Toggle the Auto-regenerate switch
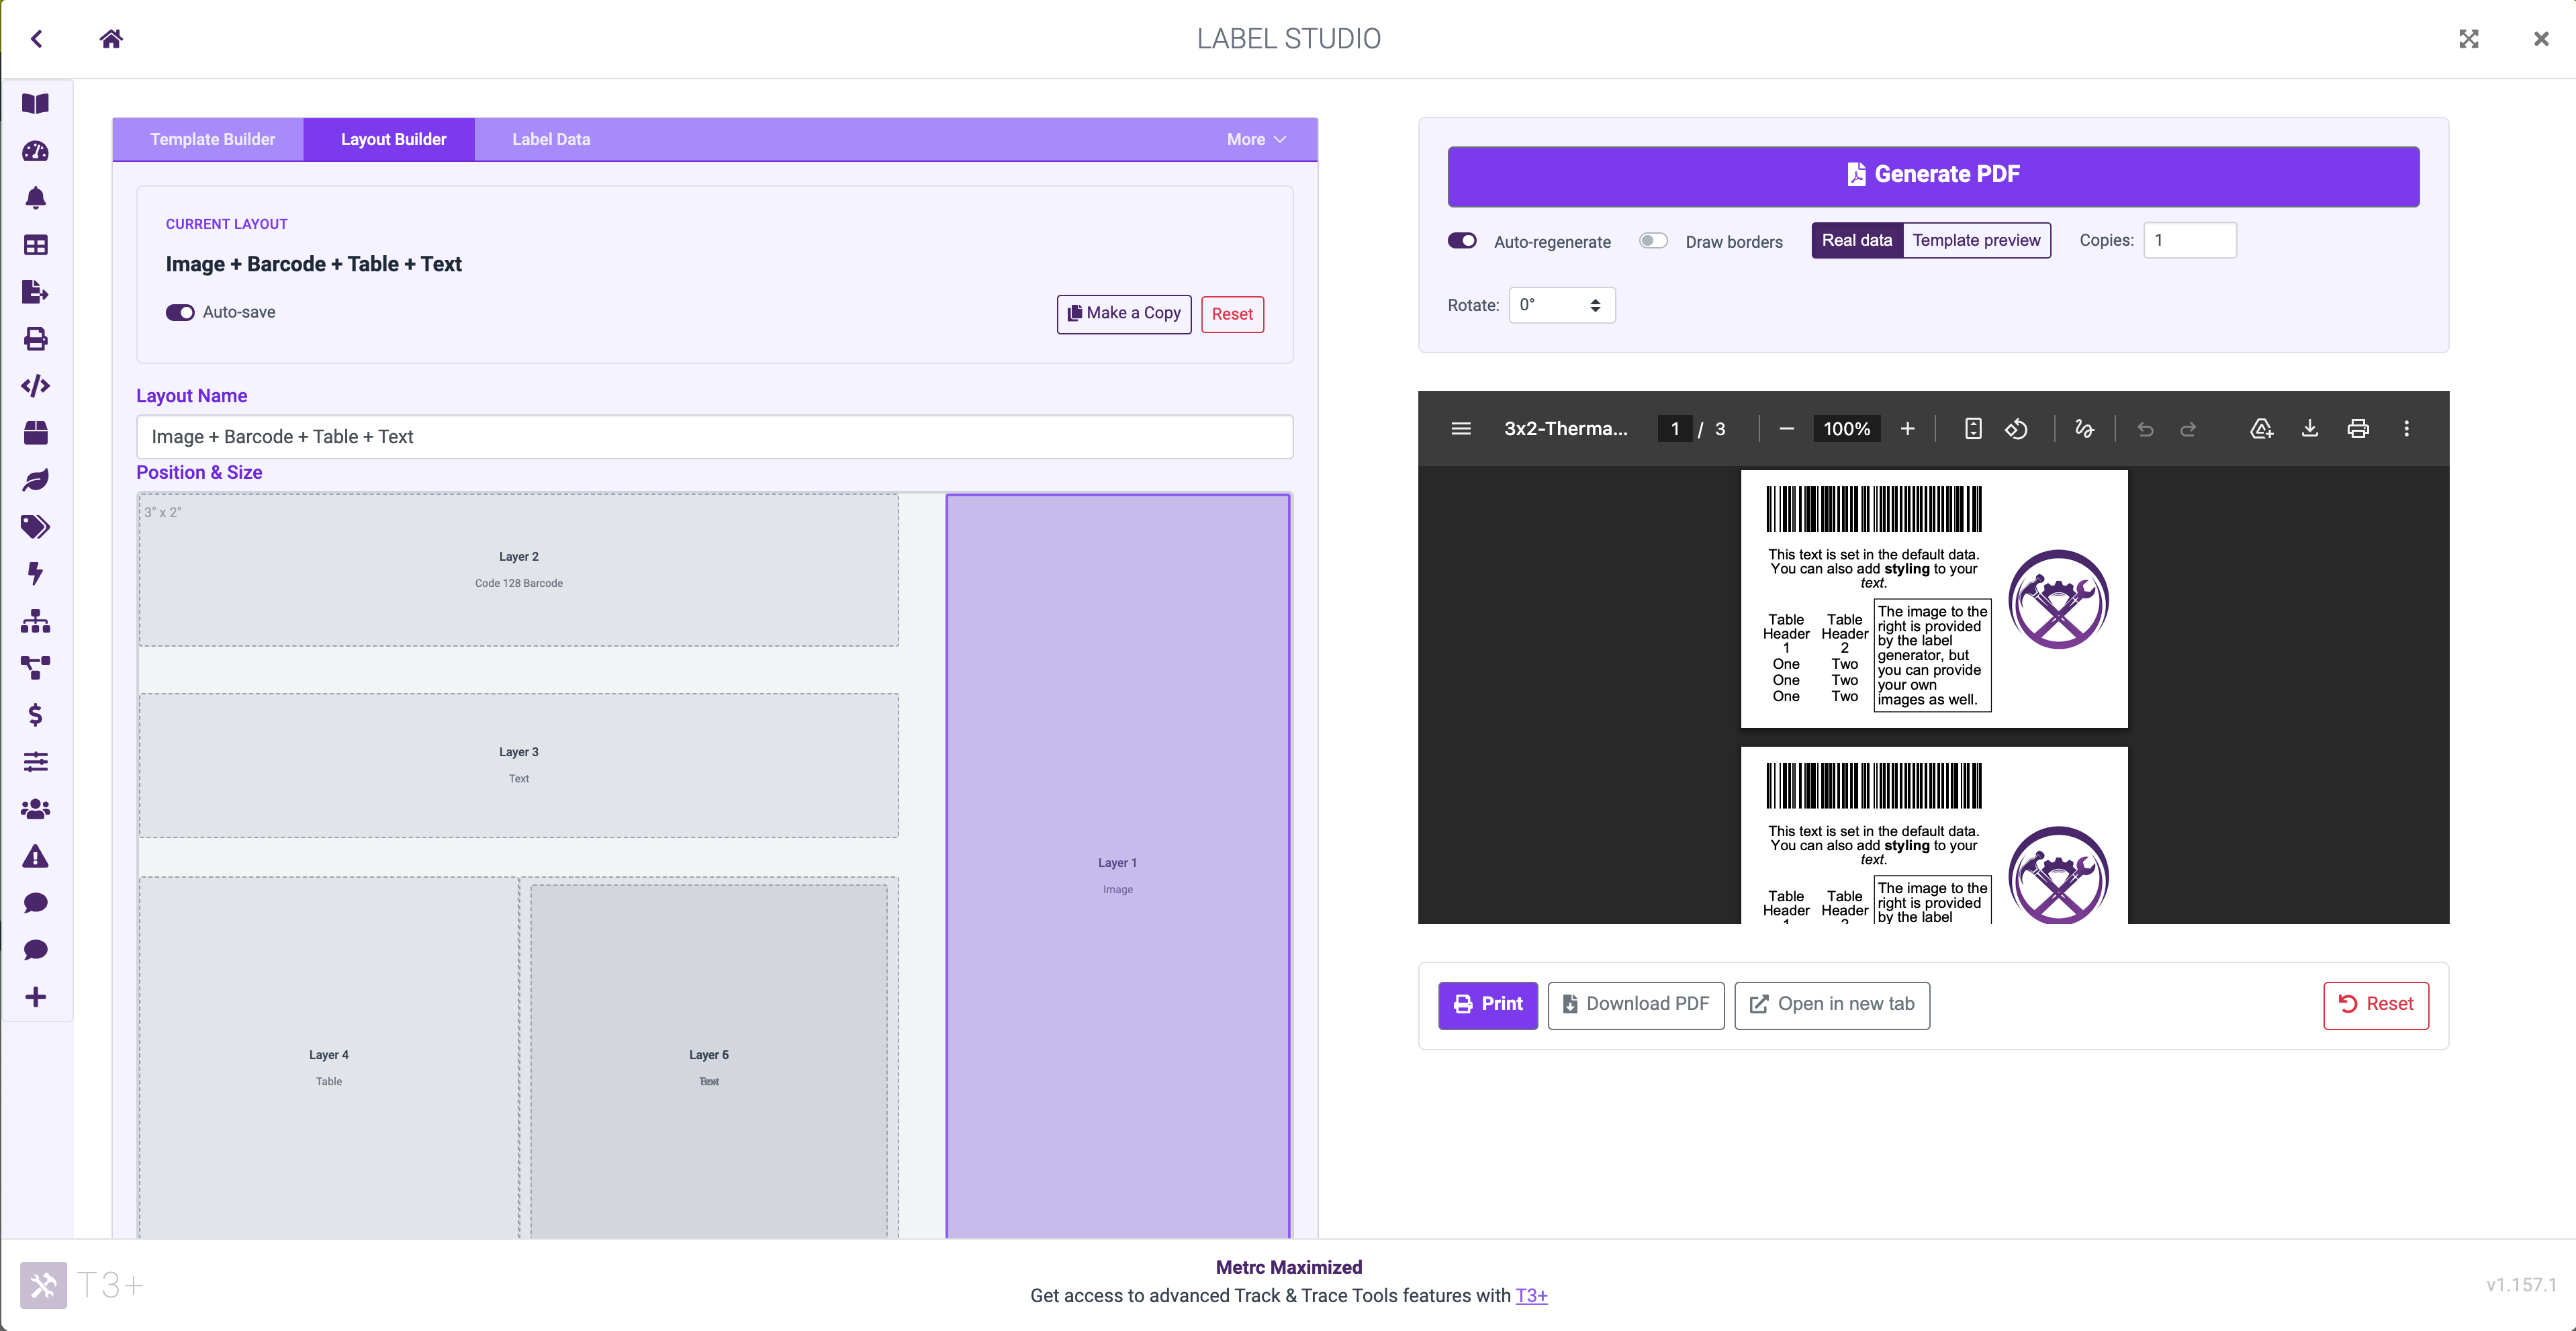This screenshot has height=1331, width=2576. [x=1462, y=241]
